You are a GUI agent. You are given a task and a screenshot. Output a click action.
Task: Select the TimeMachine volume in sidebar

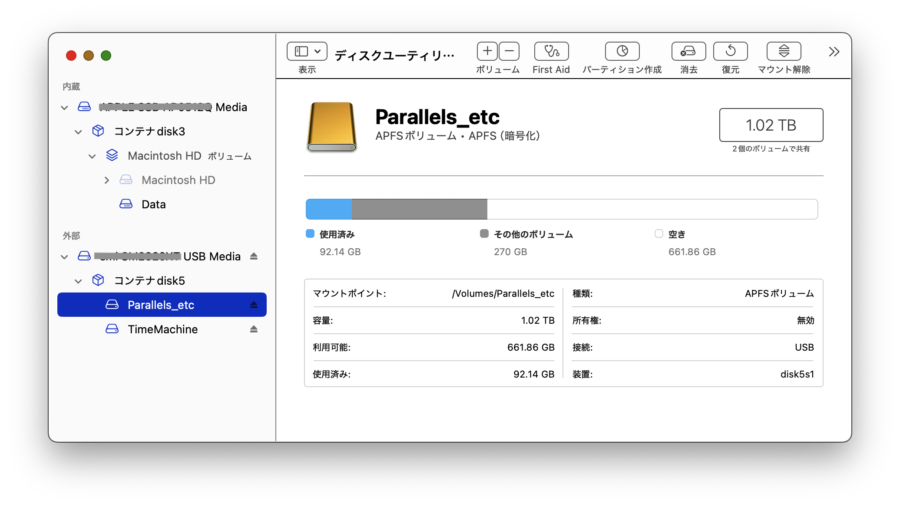(162, 329)
